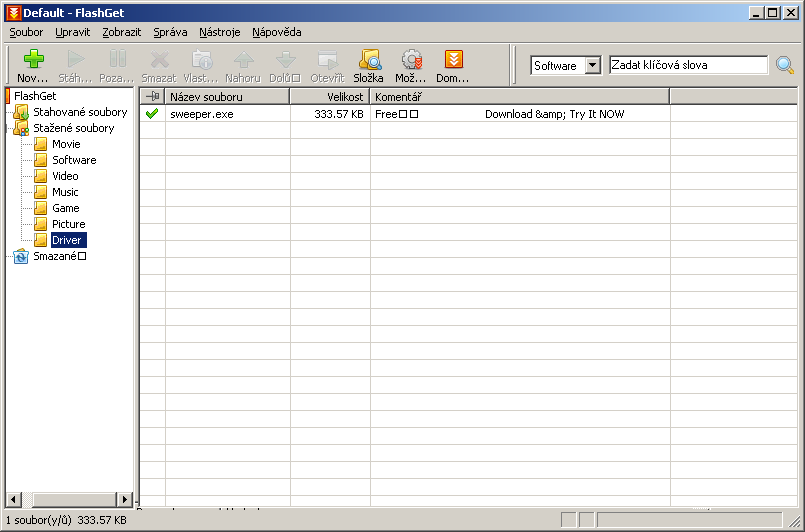Open the Správa menu
Image resolution: width=805 pixels, height=532 pixels.
pos(170,32)
